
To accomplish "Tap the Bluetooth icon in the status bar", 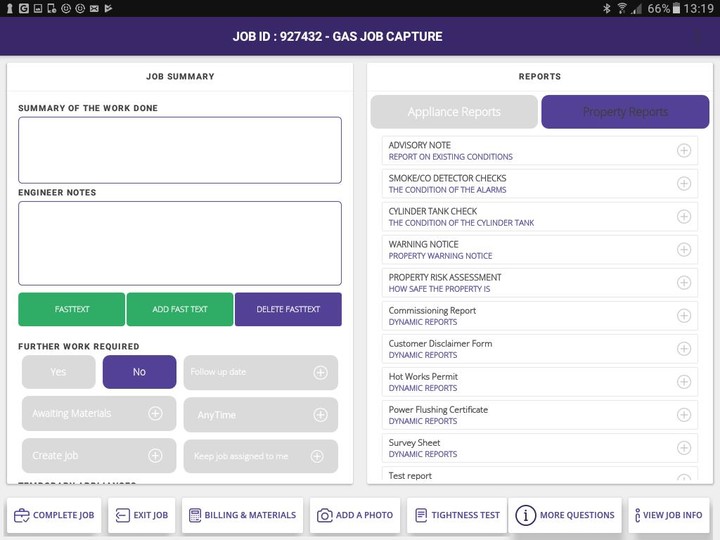I will coord(607,8).
